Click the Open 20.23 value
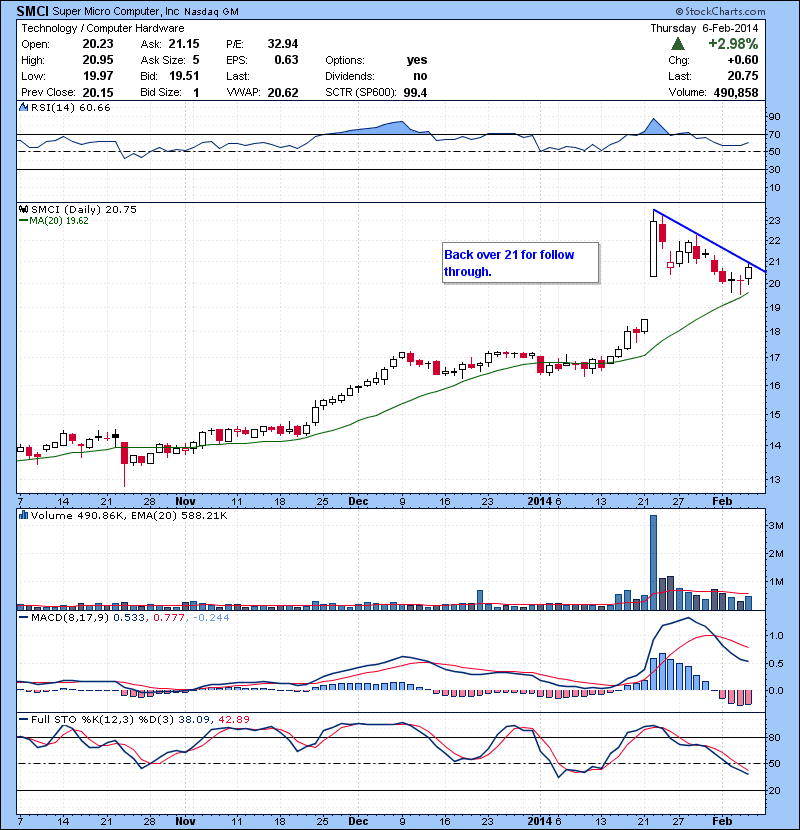800x830 pixels. pos(98,44)
